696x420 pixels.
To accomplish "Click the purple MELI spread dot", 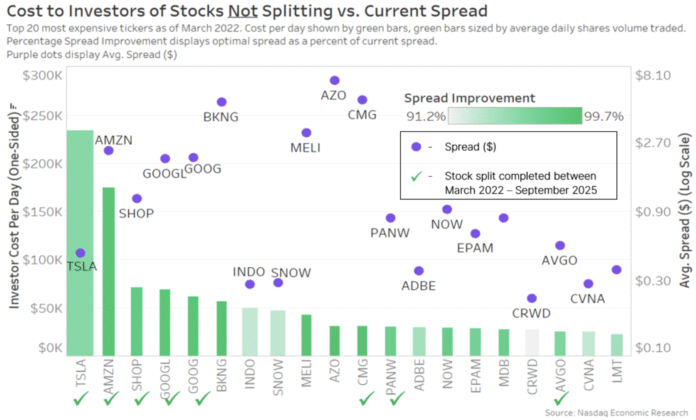I will click(306, 133).
